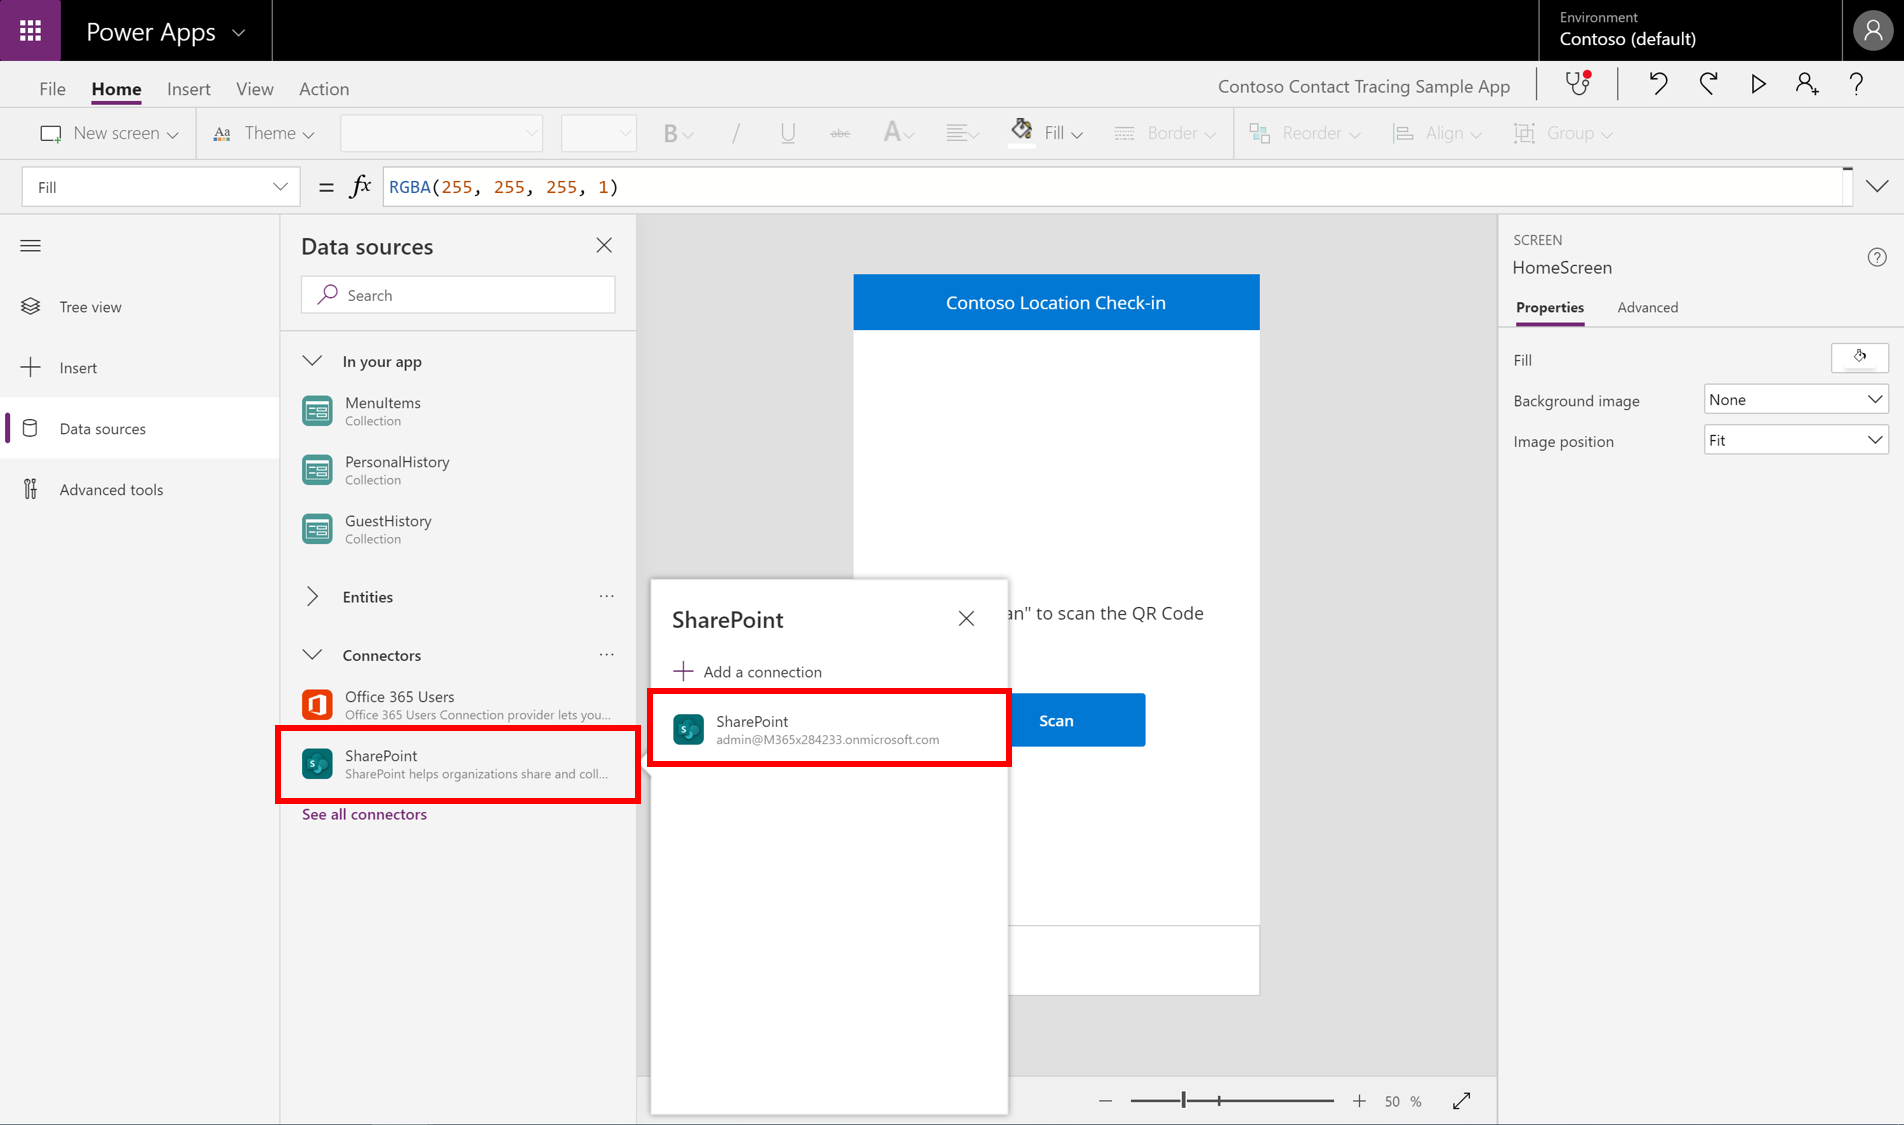Click See all connectors link
This screenshot has height=1125, width=1904.
coord(364,814)
